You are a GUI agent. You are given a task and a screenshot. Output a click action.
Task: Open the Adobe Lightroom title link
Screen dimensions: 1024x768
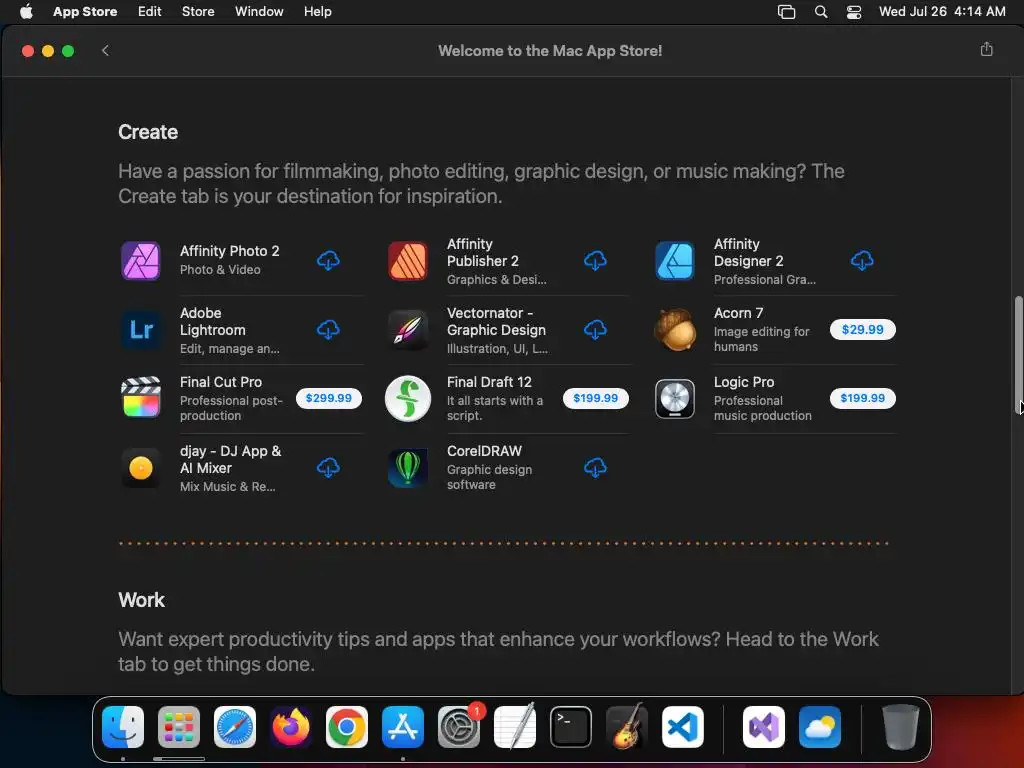point(212,321)
